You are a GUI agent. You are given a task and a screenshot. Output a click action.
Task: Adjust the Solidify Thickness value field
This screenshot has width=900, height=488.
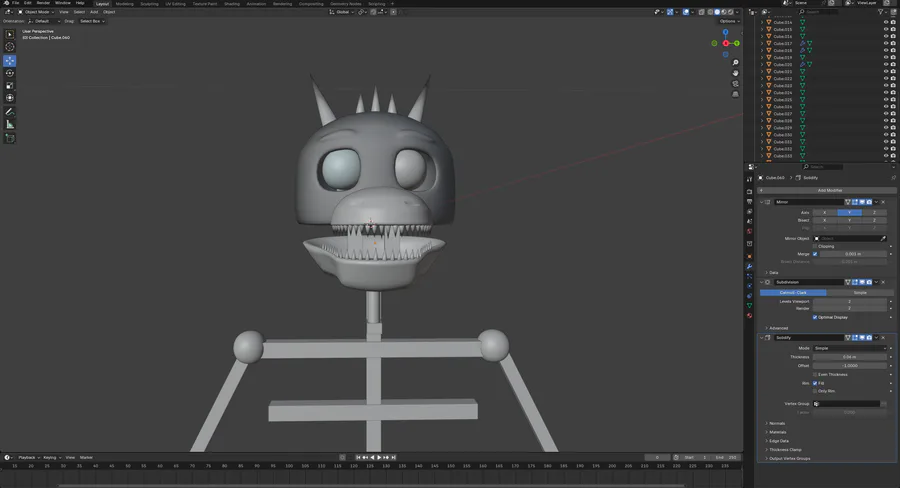click(x=850, y=357)
